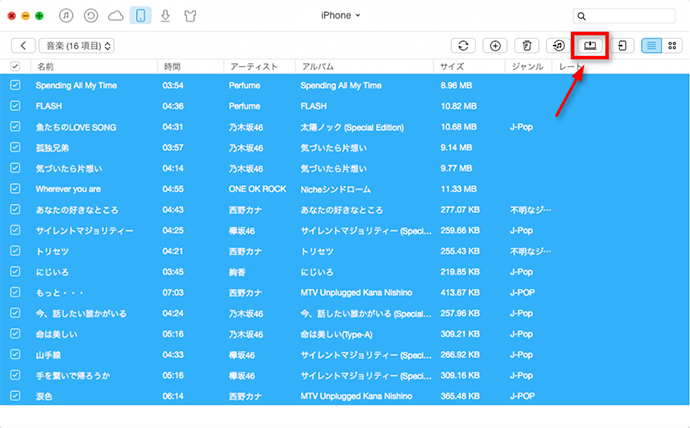Uncheck 山手線 checkbox
The width and height of the screenshot is (690, 428).
(x=15, y=355)
